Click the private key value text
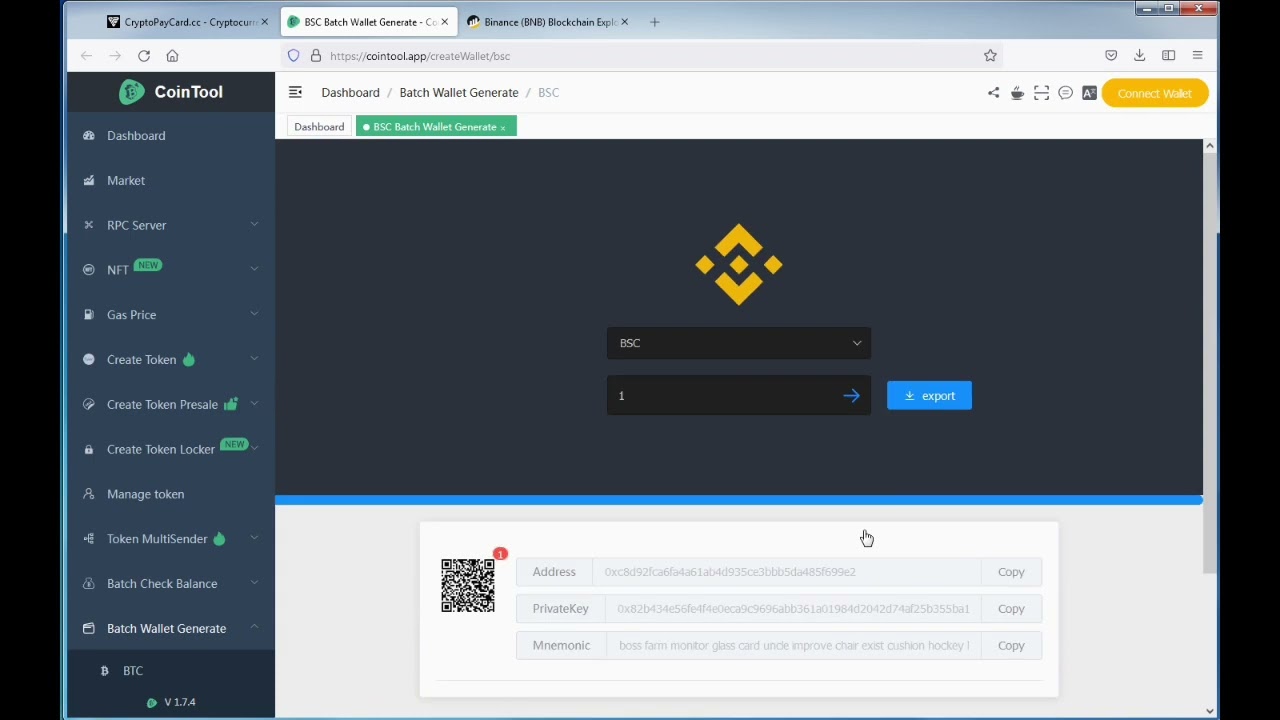Viewport: 1280px width, 720px height. (793, 609)
